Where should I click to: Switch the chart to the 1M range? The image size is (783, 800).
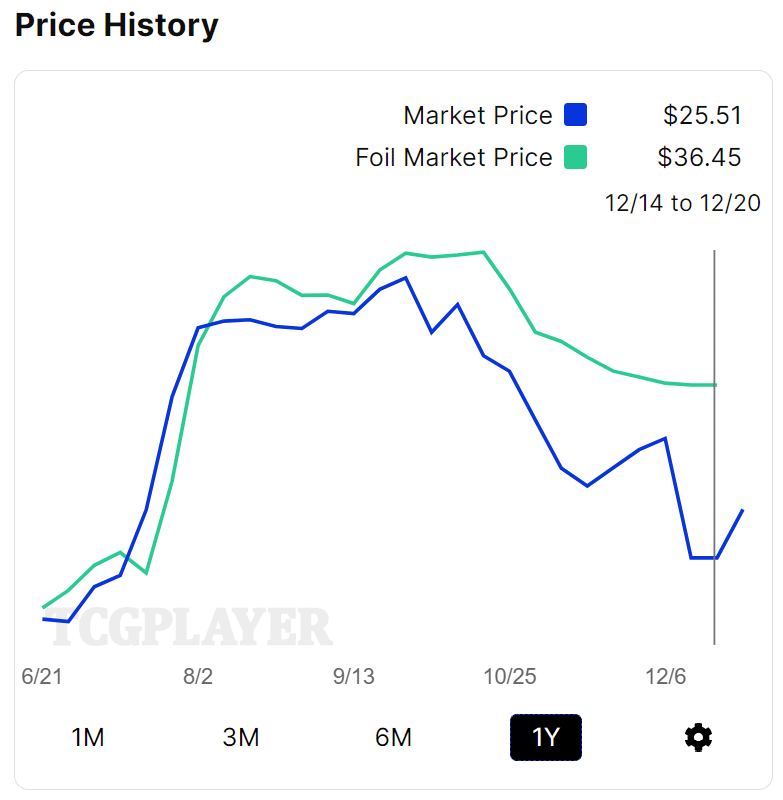[88, 738]
